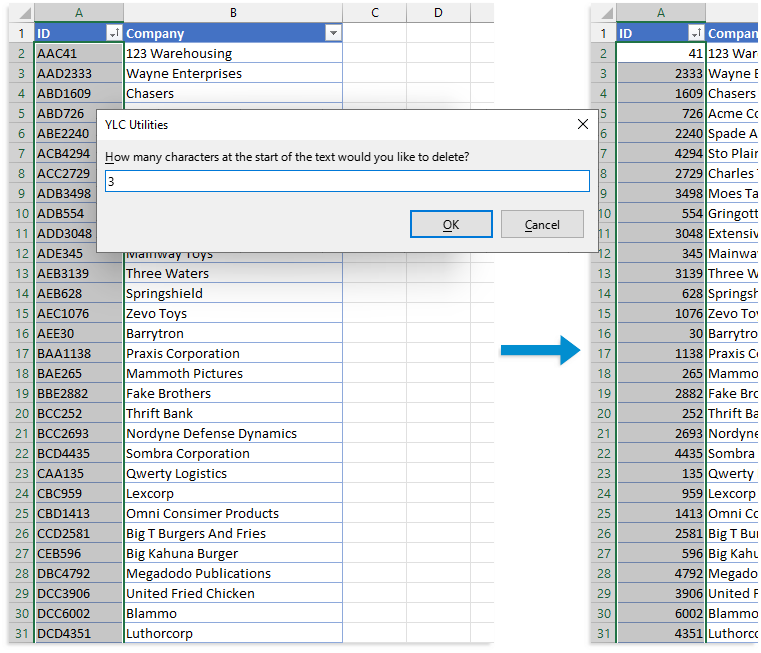
Task: Select cell with value 30 in right sheet
Action: [x=661, y=334]
